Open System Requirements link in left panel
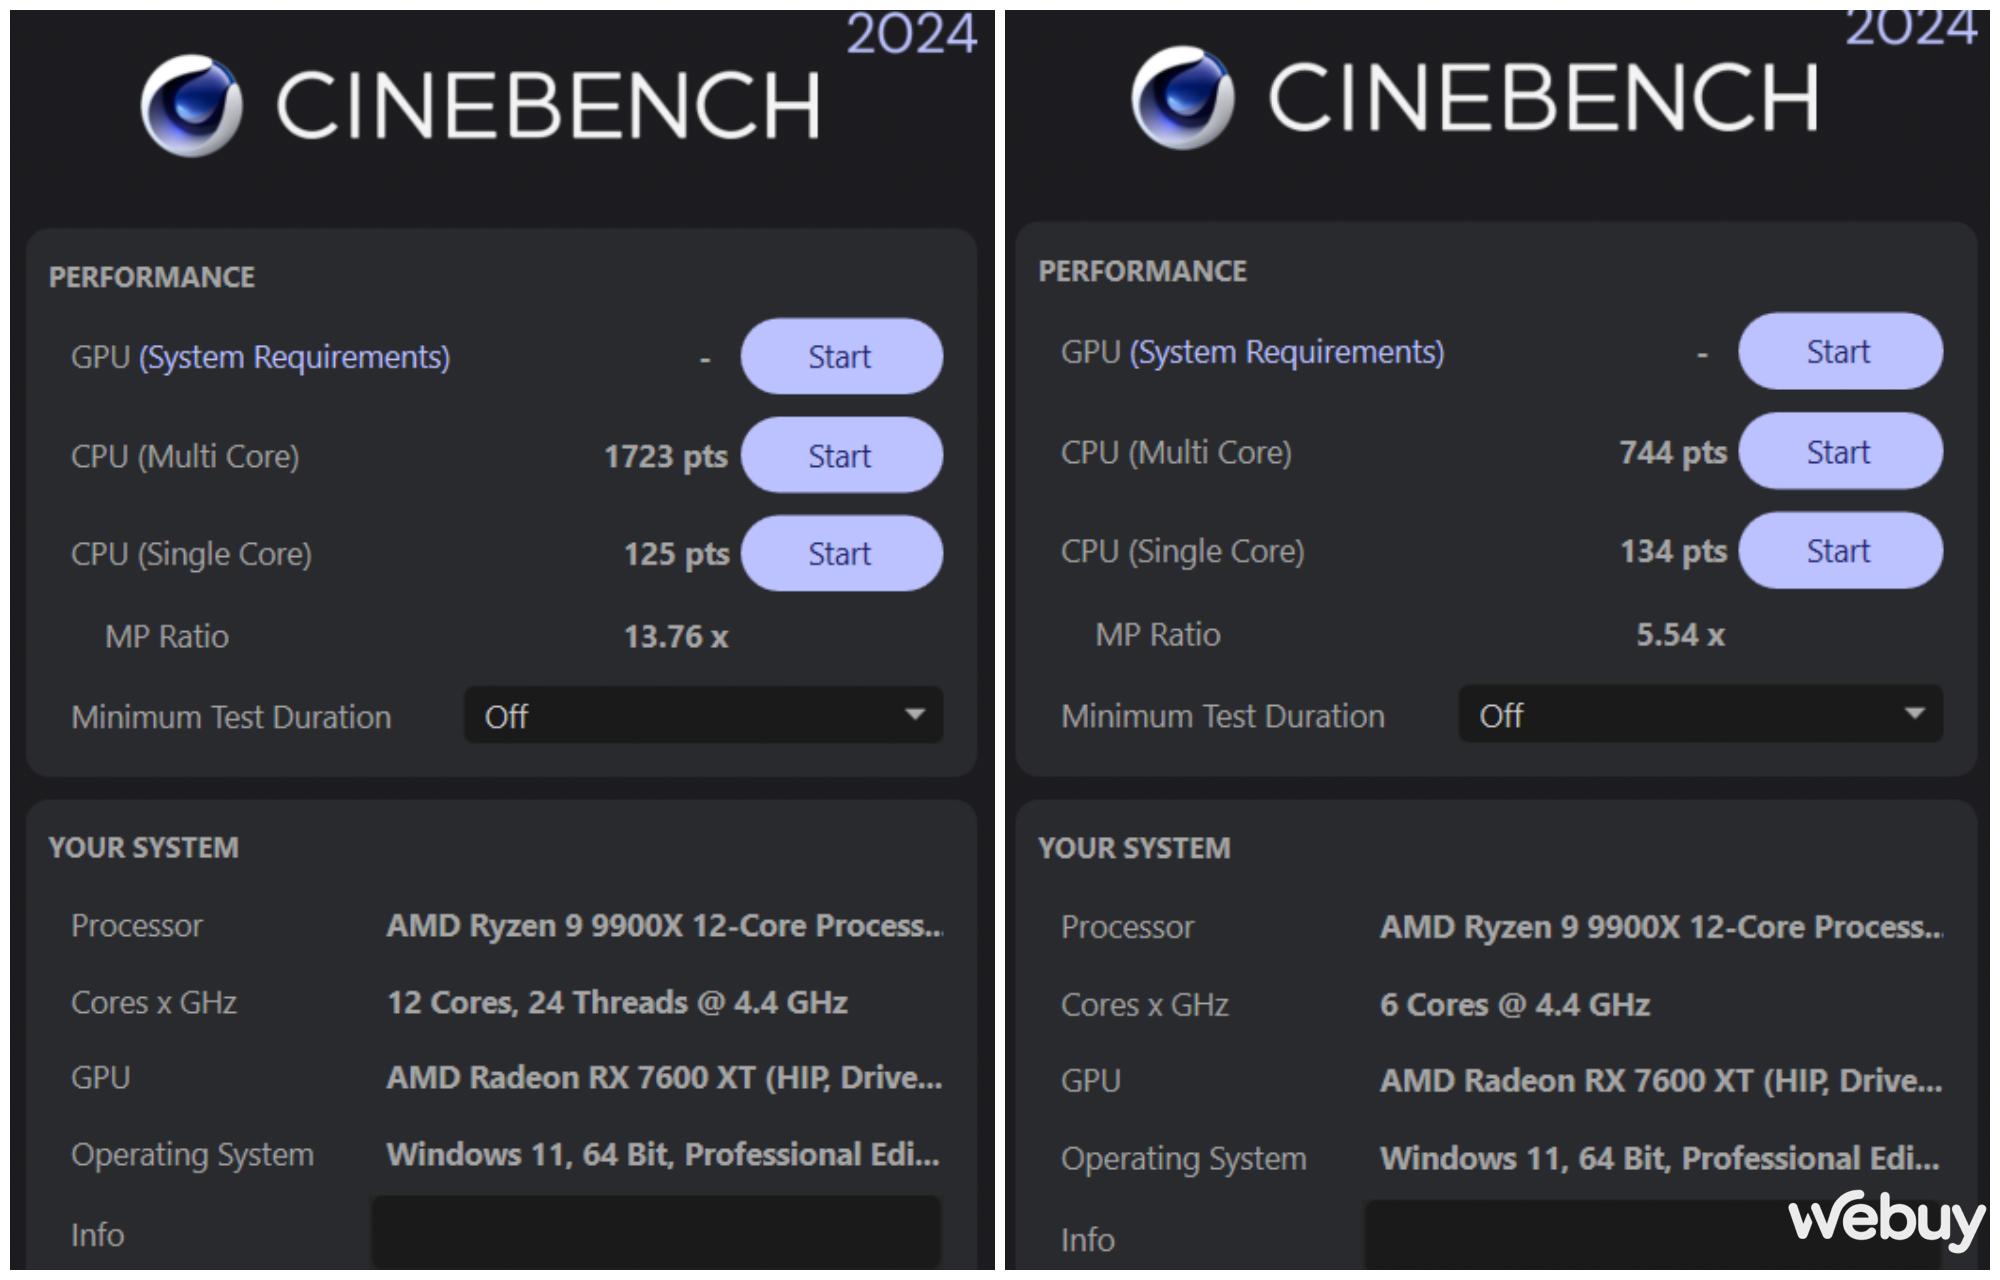This screenshot has height=1280, width=2000. click(295, 357)
